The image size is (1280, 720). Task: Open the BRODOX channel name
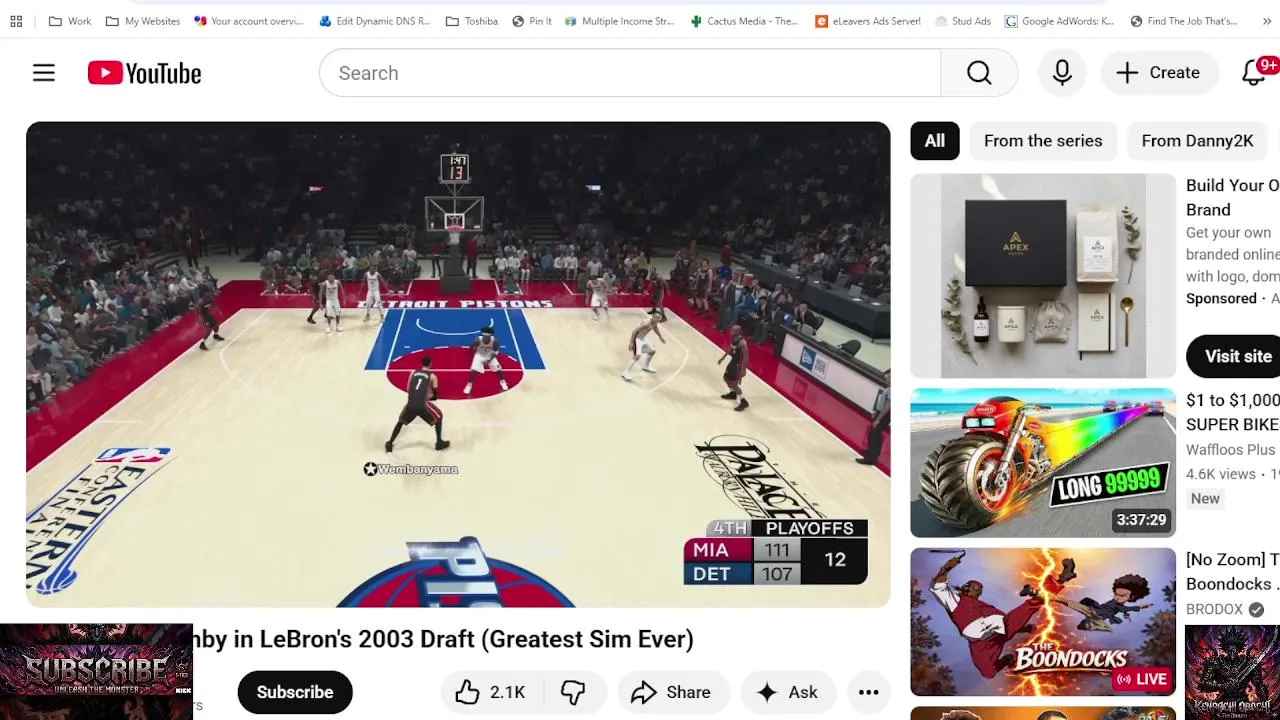tap(1214, 609)
